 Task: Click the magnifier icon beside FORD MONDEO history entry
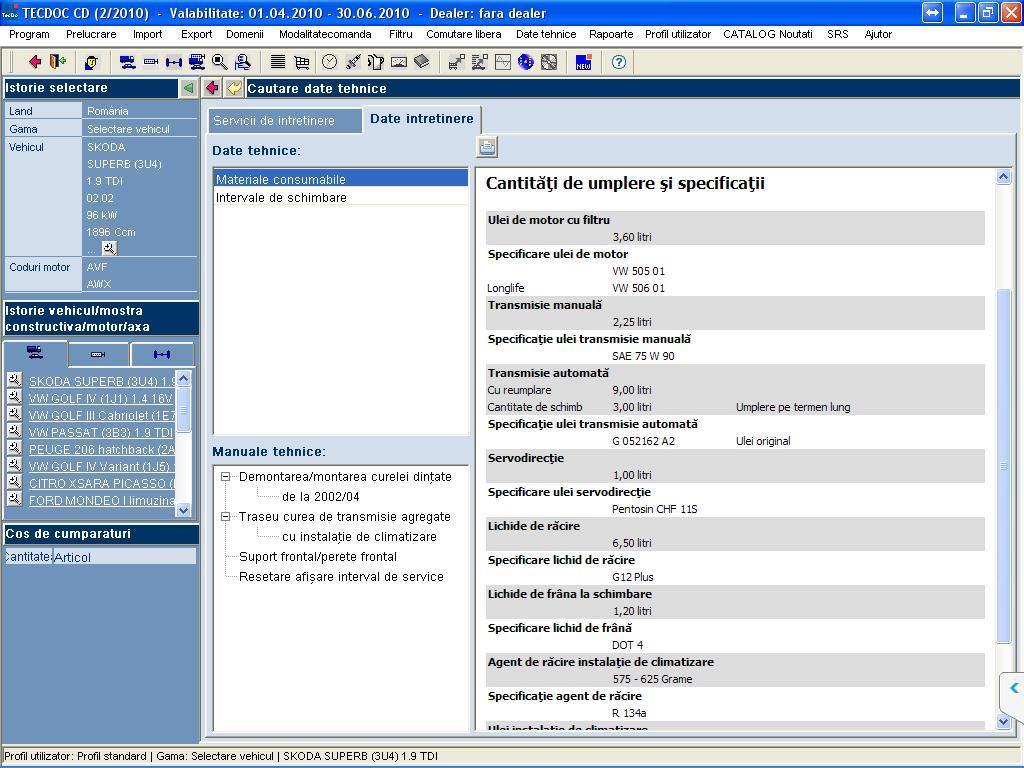[x=14, y=499]
